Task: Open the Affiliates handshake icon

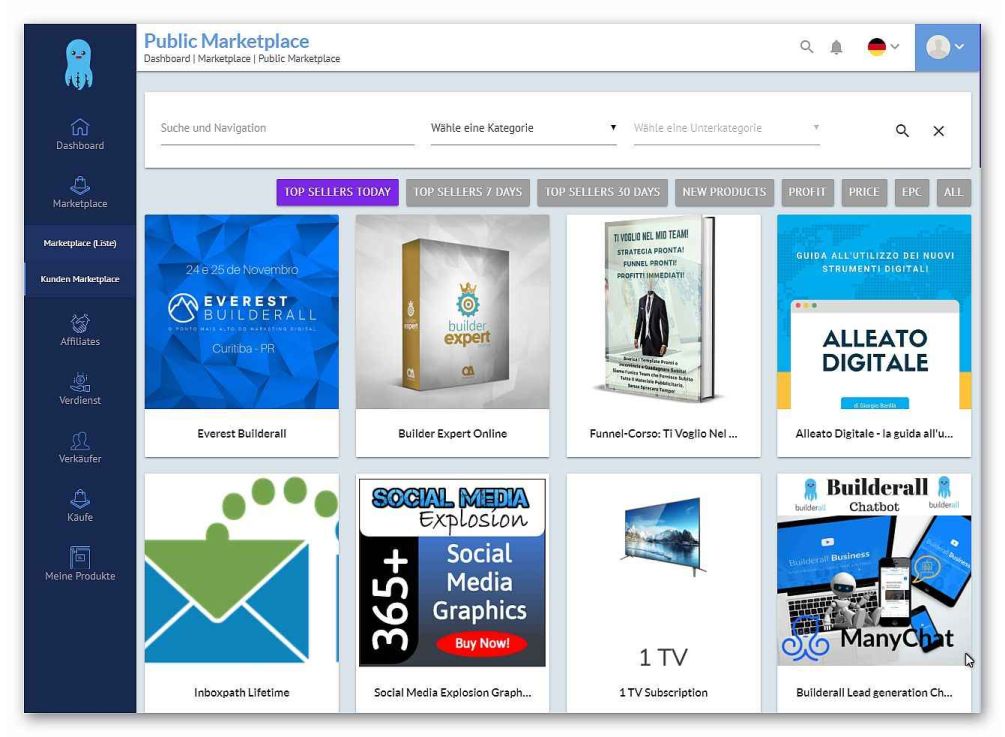Action: (x=79, y=323)
